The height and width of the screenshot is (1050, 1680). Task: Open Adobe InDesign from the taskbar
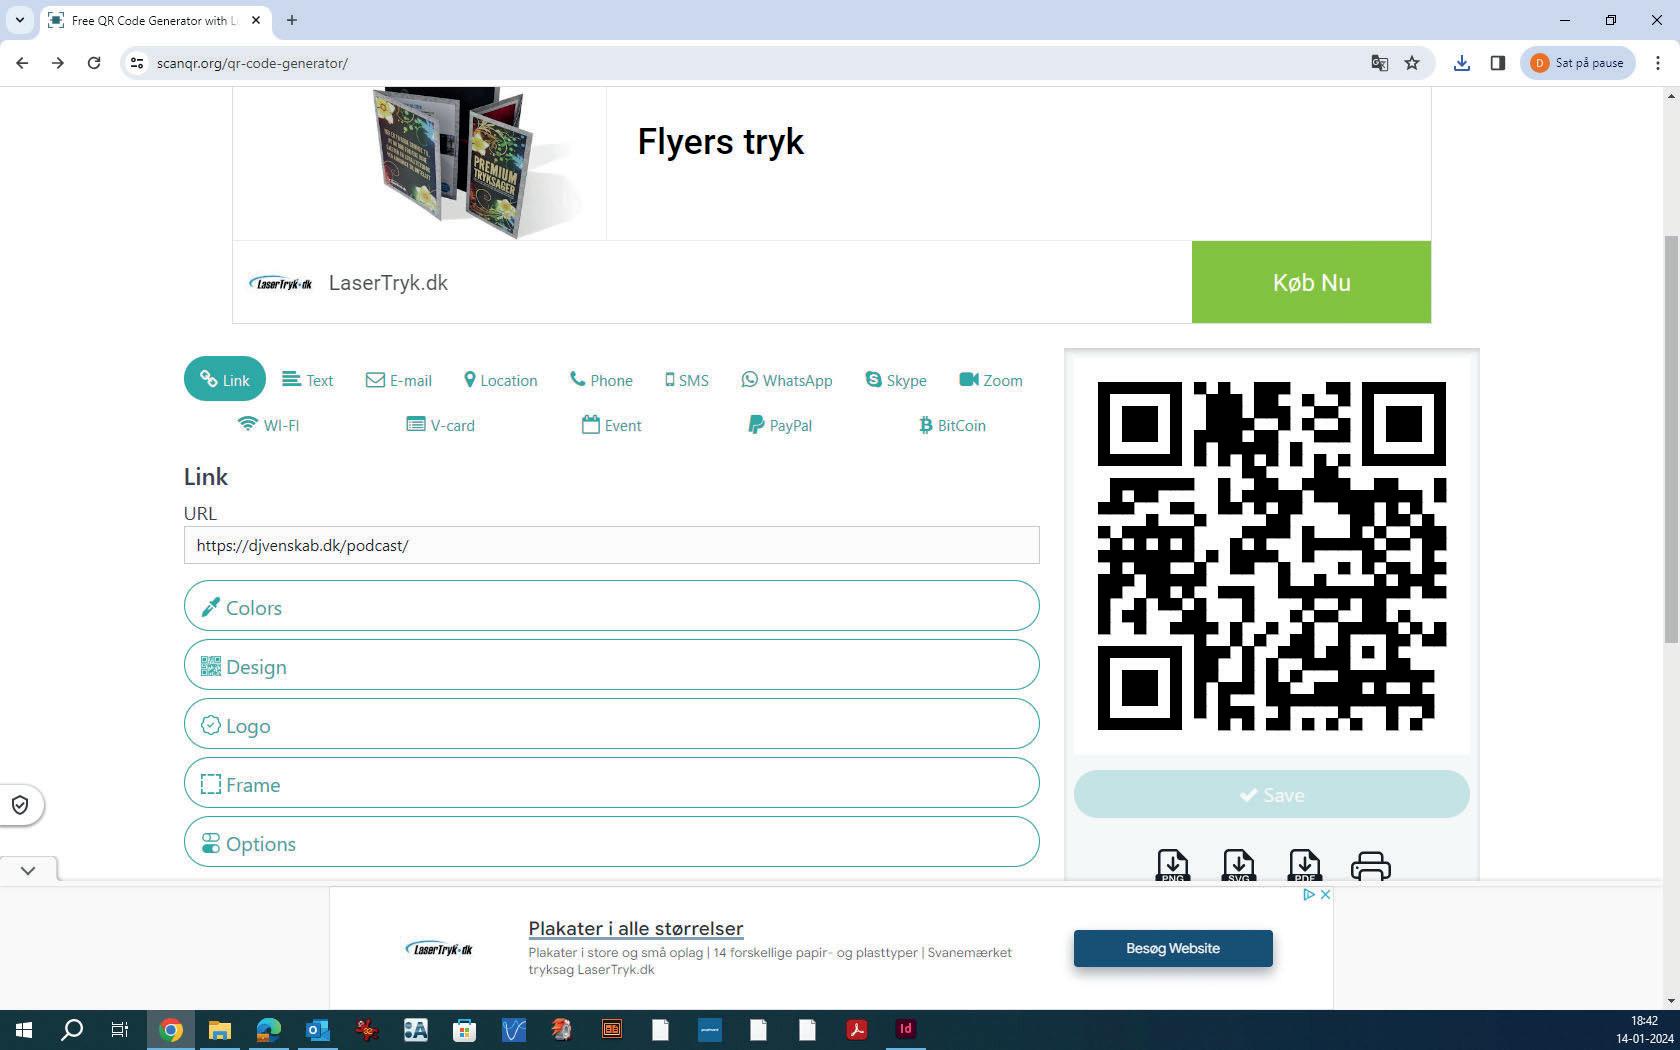tap(906, 1029)
